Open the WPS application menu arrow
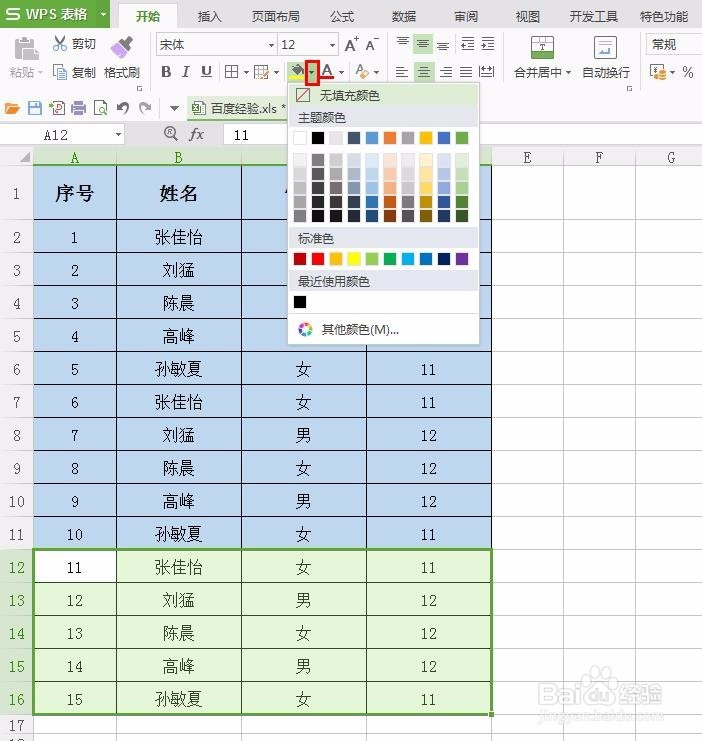The width and height of the screenshot is (702, 741). pyautogui.click(x=103, y=14)
